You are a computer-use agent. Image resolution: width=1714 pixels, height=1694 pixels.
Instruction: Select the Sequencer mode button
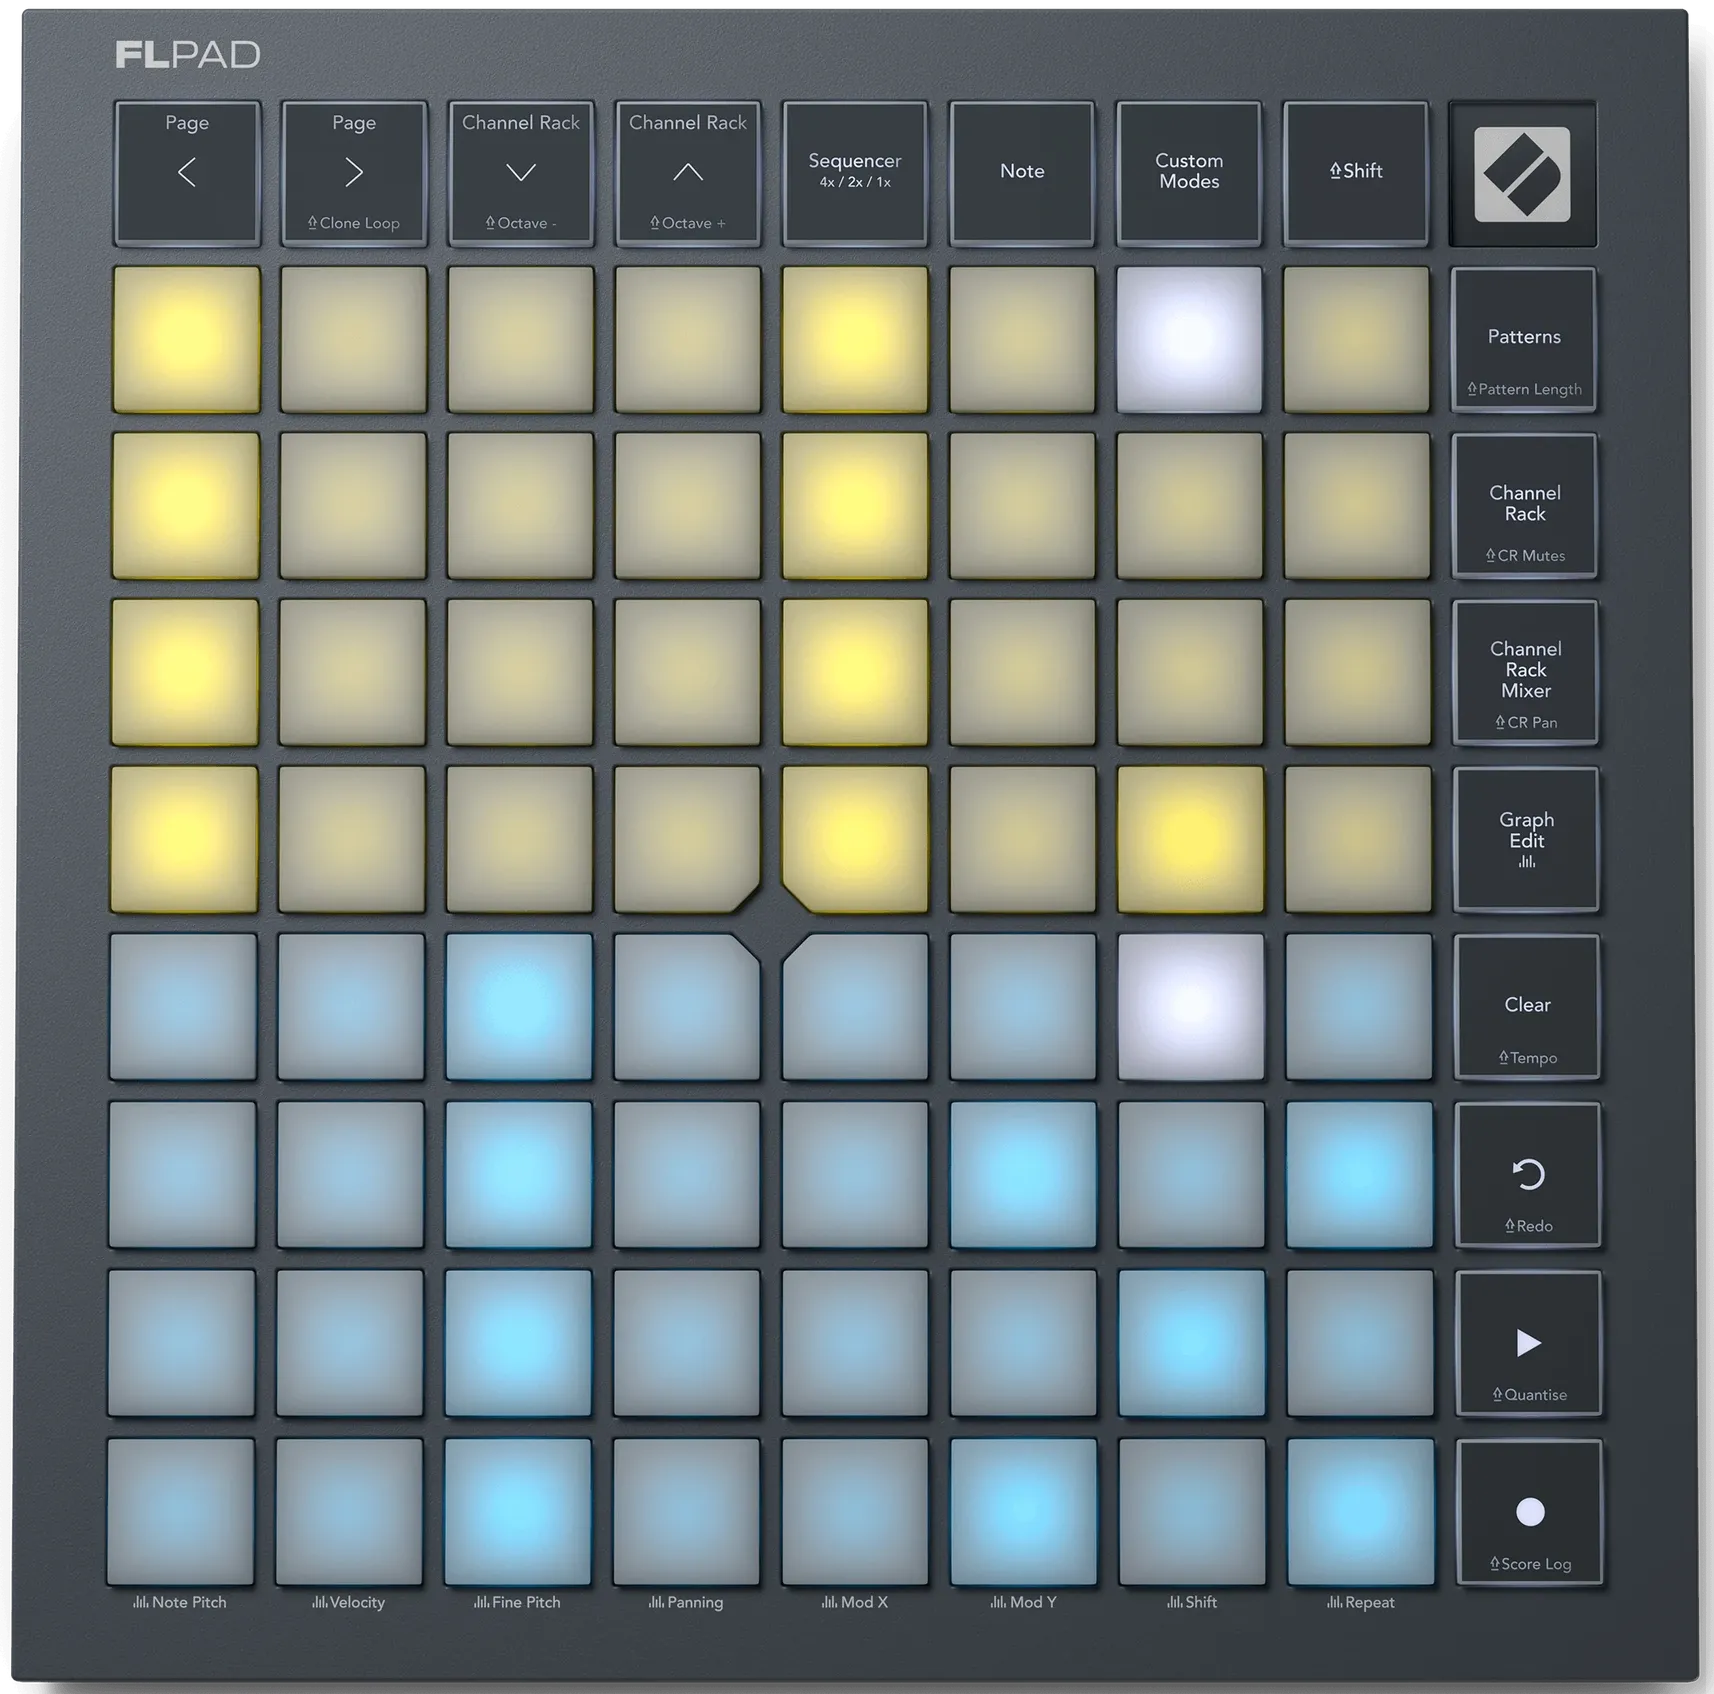point(855,173)
